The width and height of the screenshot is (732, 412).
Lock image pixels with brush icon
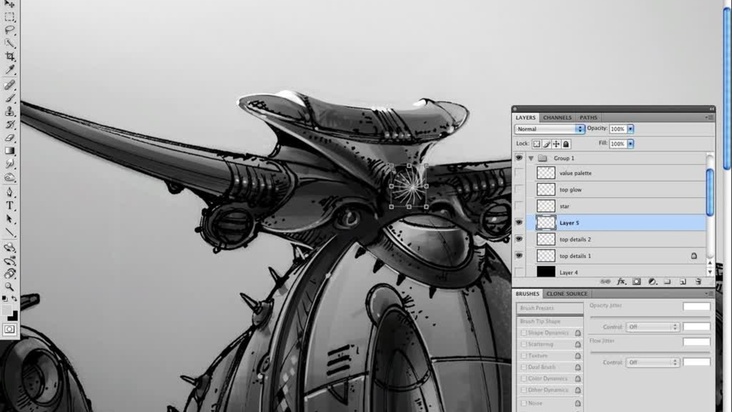pyautogui.click(x=546, y=144)
